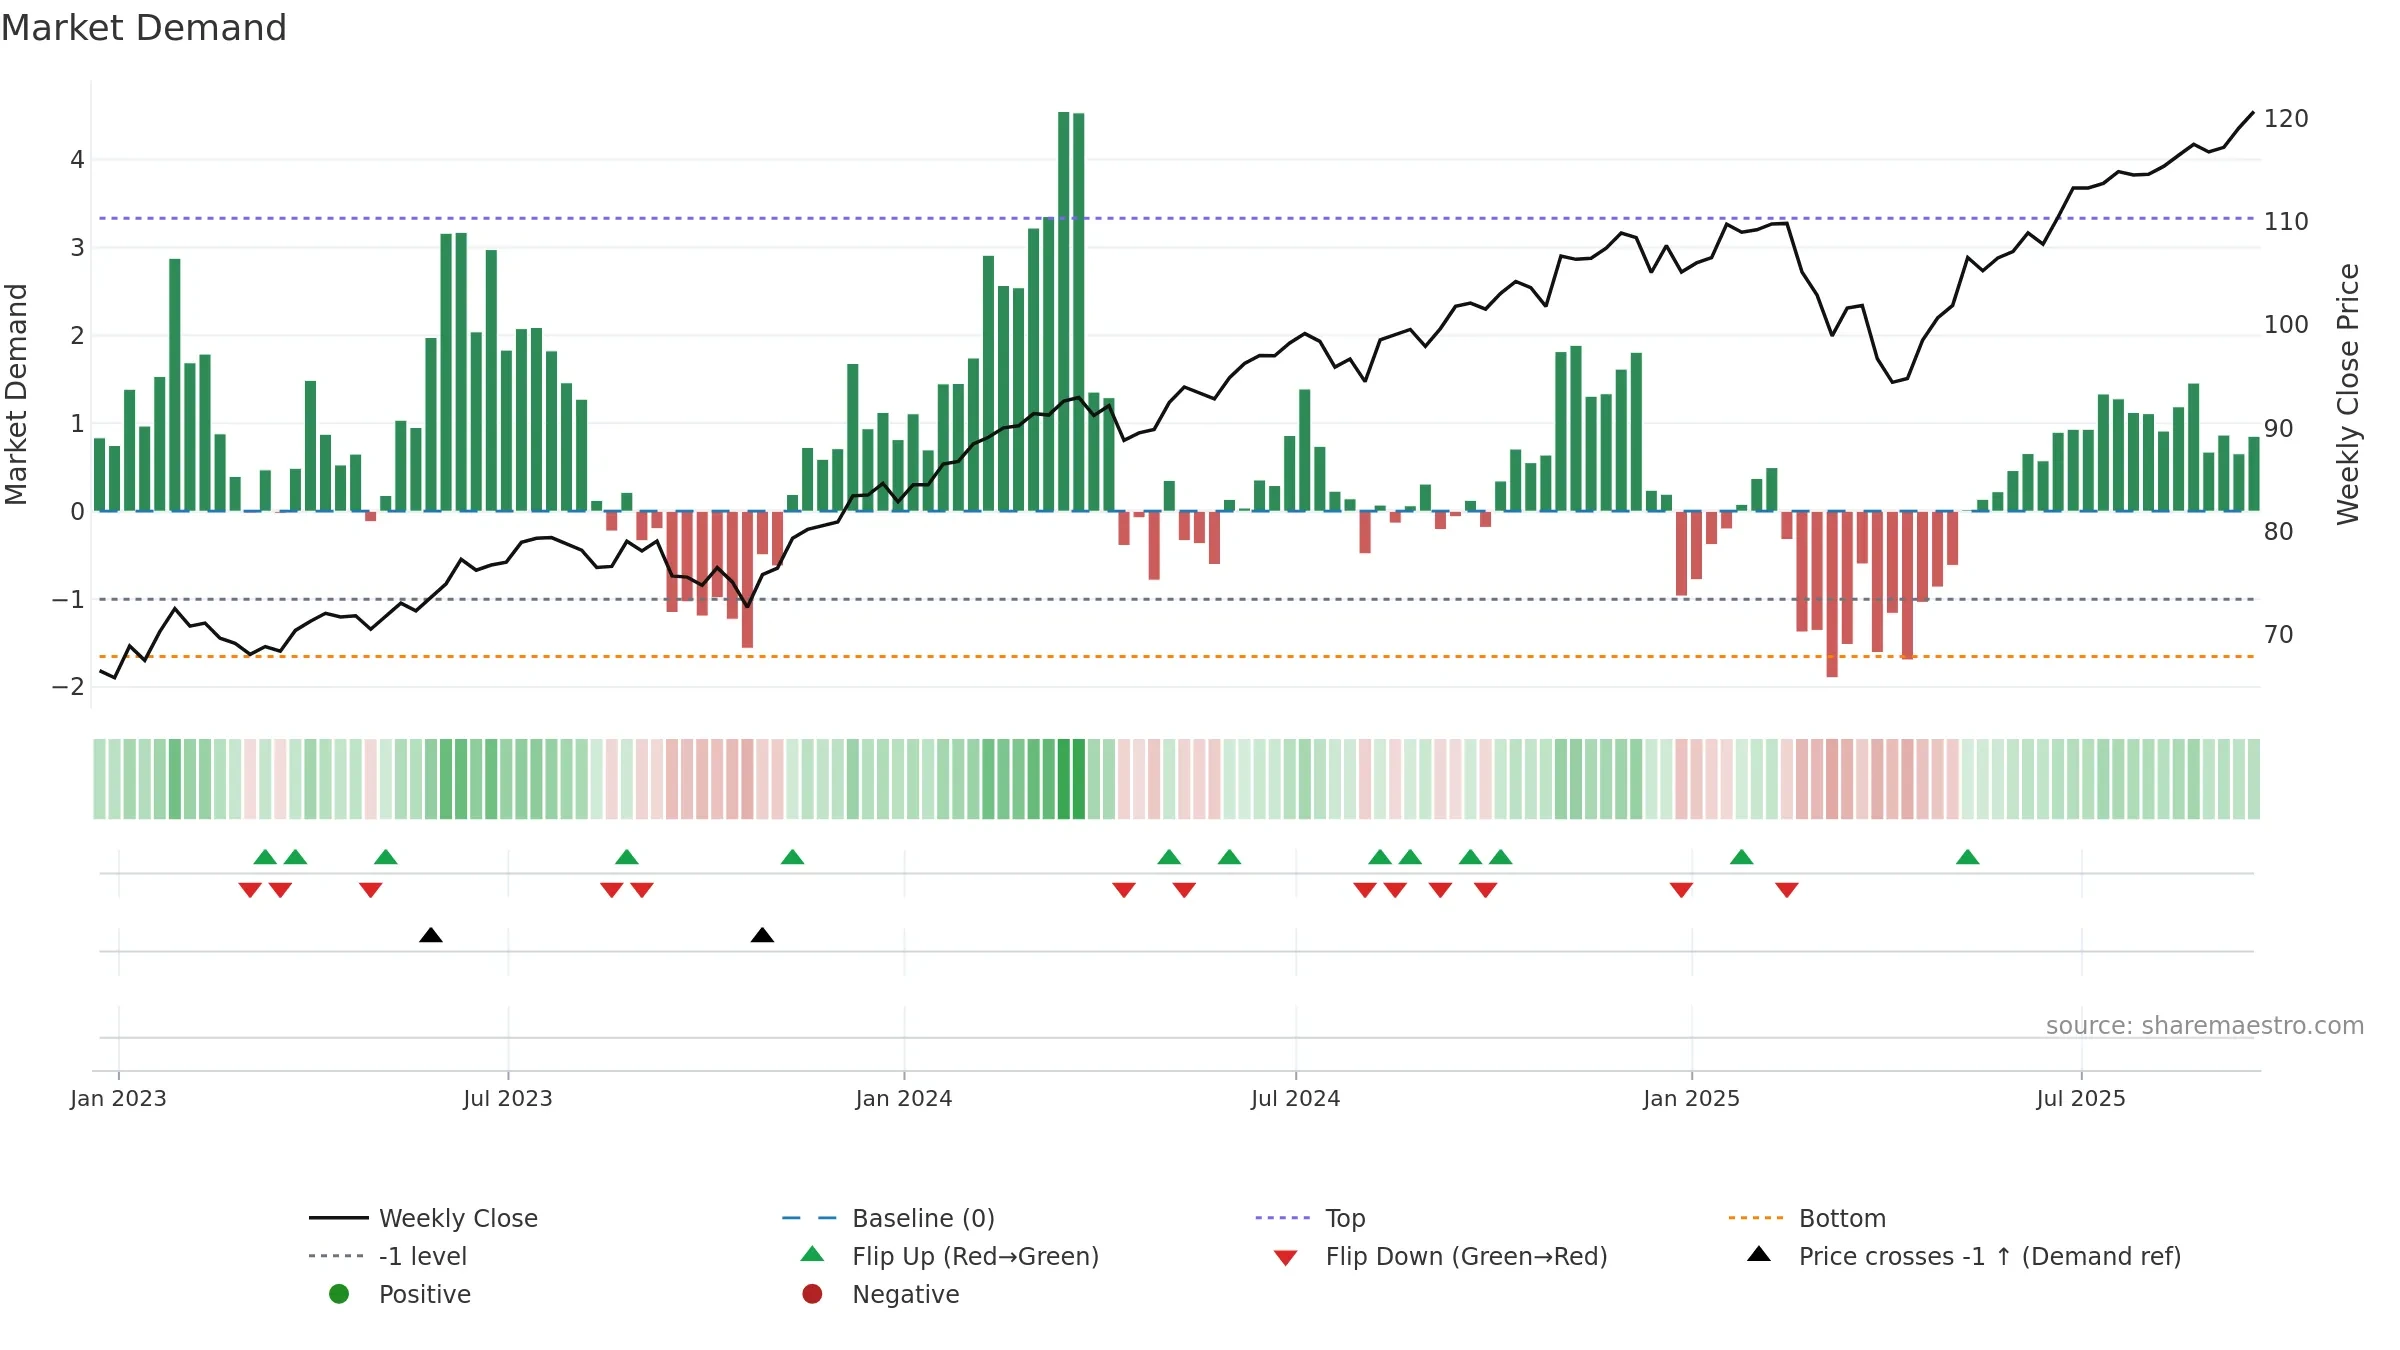2400x1350 pixels.
Task: Click the 'Weekly Close Price' right axis title
Action: tap(2348, 394)
